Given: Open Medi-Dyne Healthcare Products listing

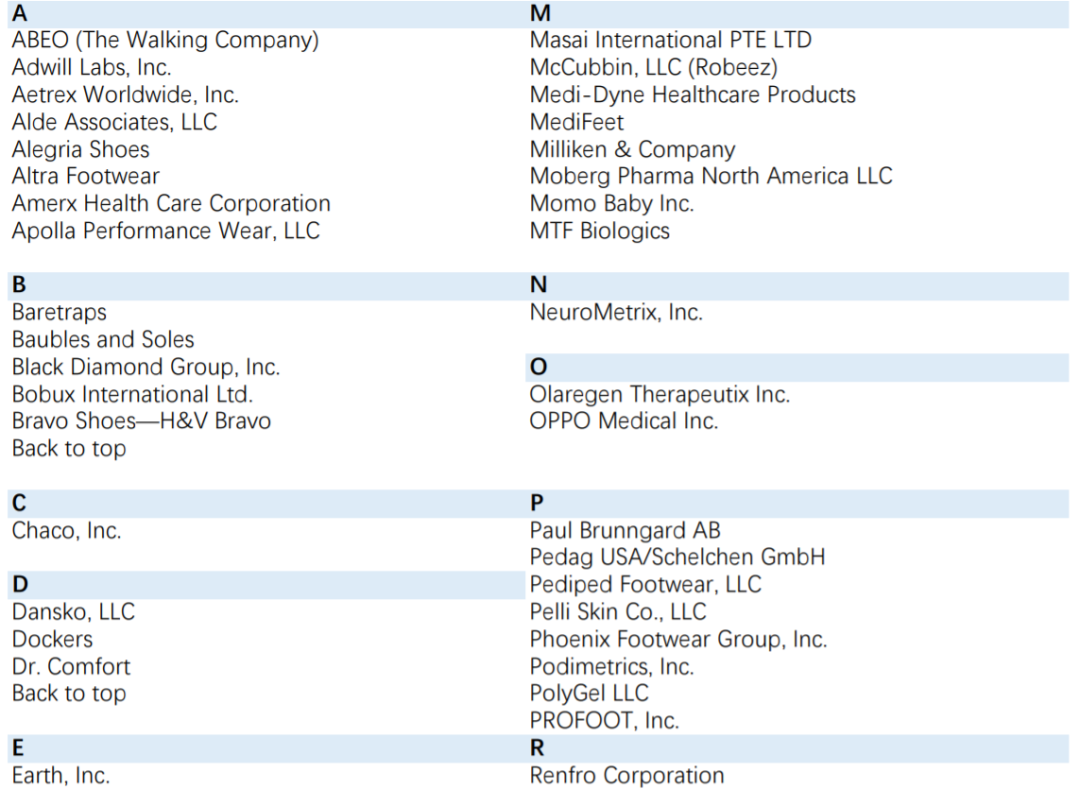Looking at the screenshot, I should [x=693, y=94].
